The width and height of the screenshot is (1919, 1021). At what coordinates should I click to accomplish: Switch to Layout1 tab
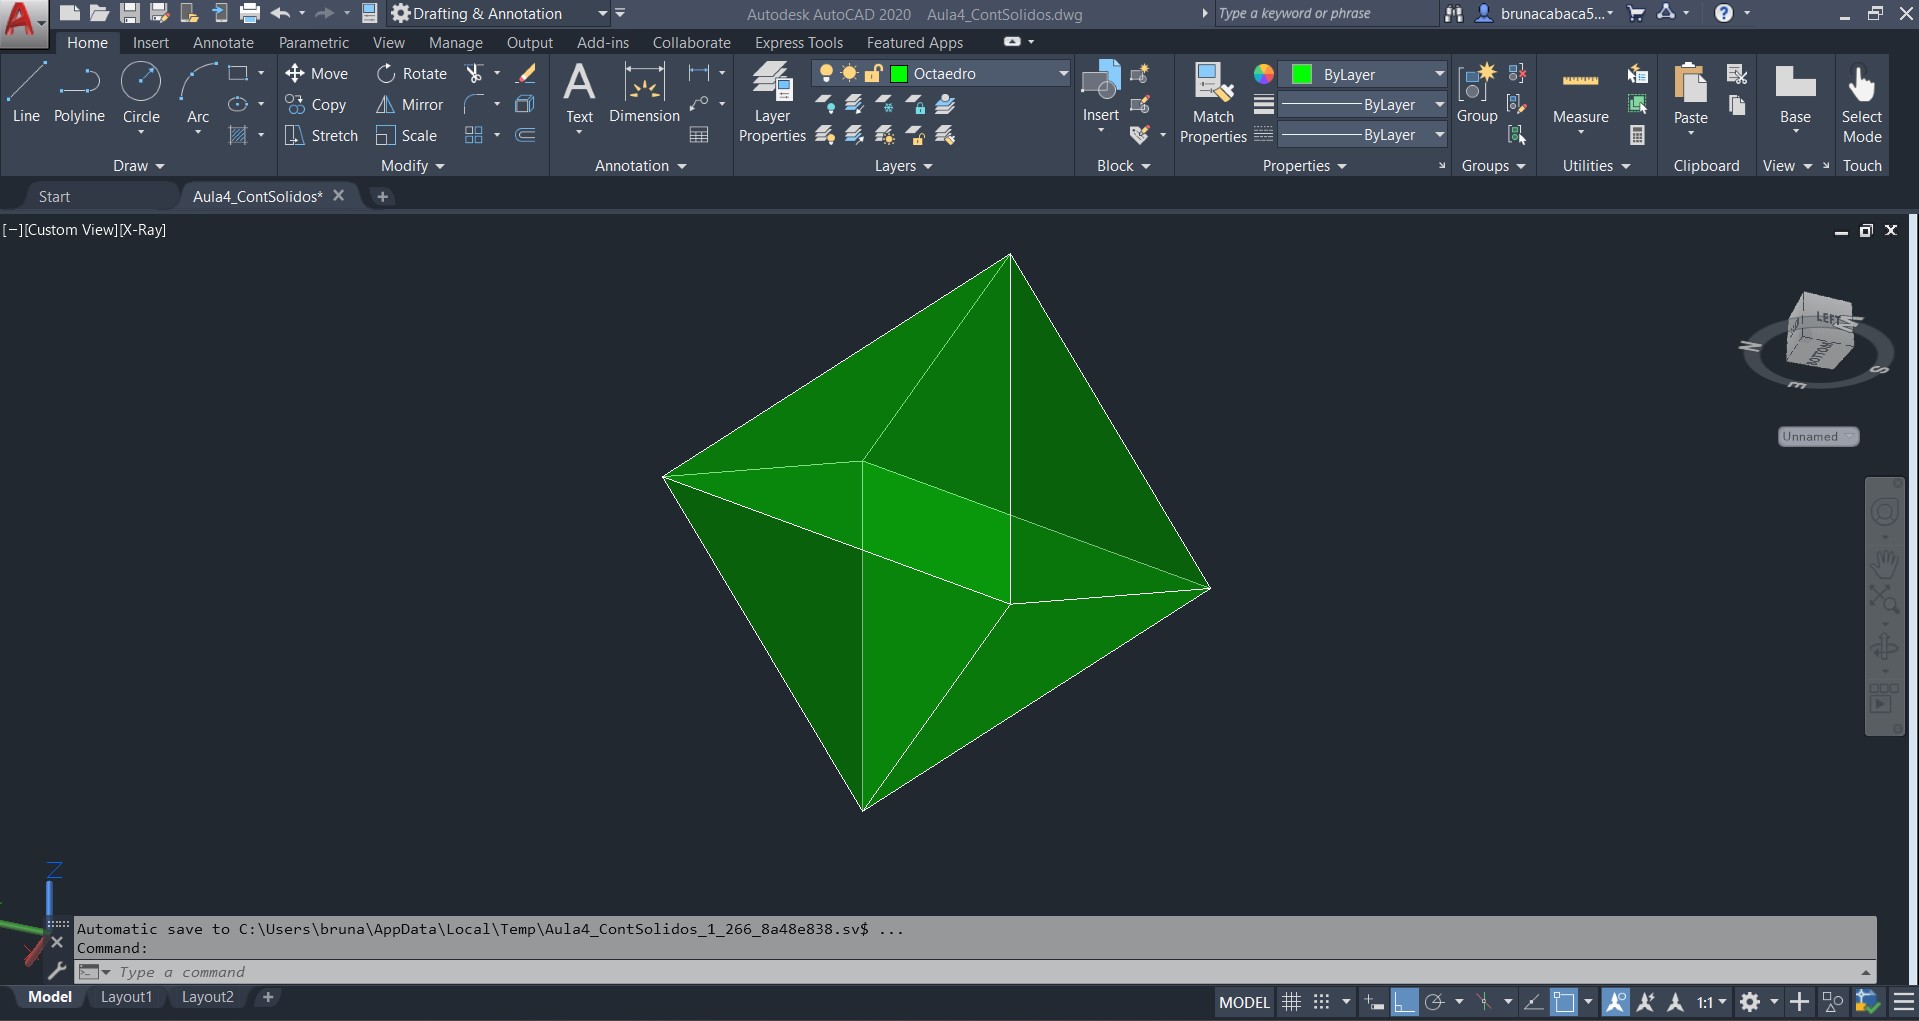[126, 997]
